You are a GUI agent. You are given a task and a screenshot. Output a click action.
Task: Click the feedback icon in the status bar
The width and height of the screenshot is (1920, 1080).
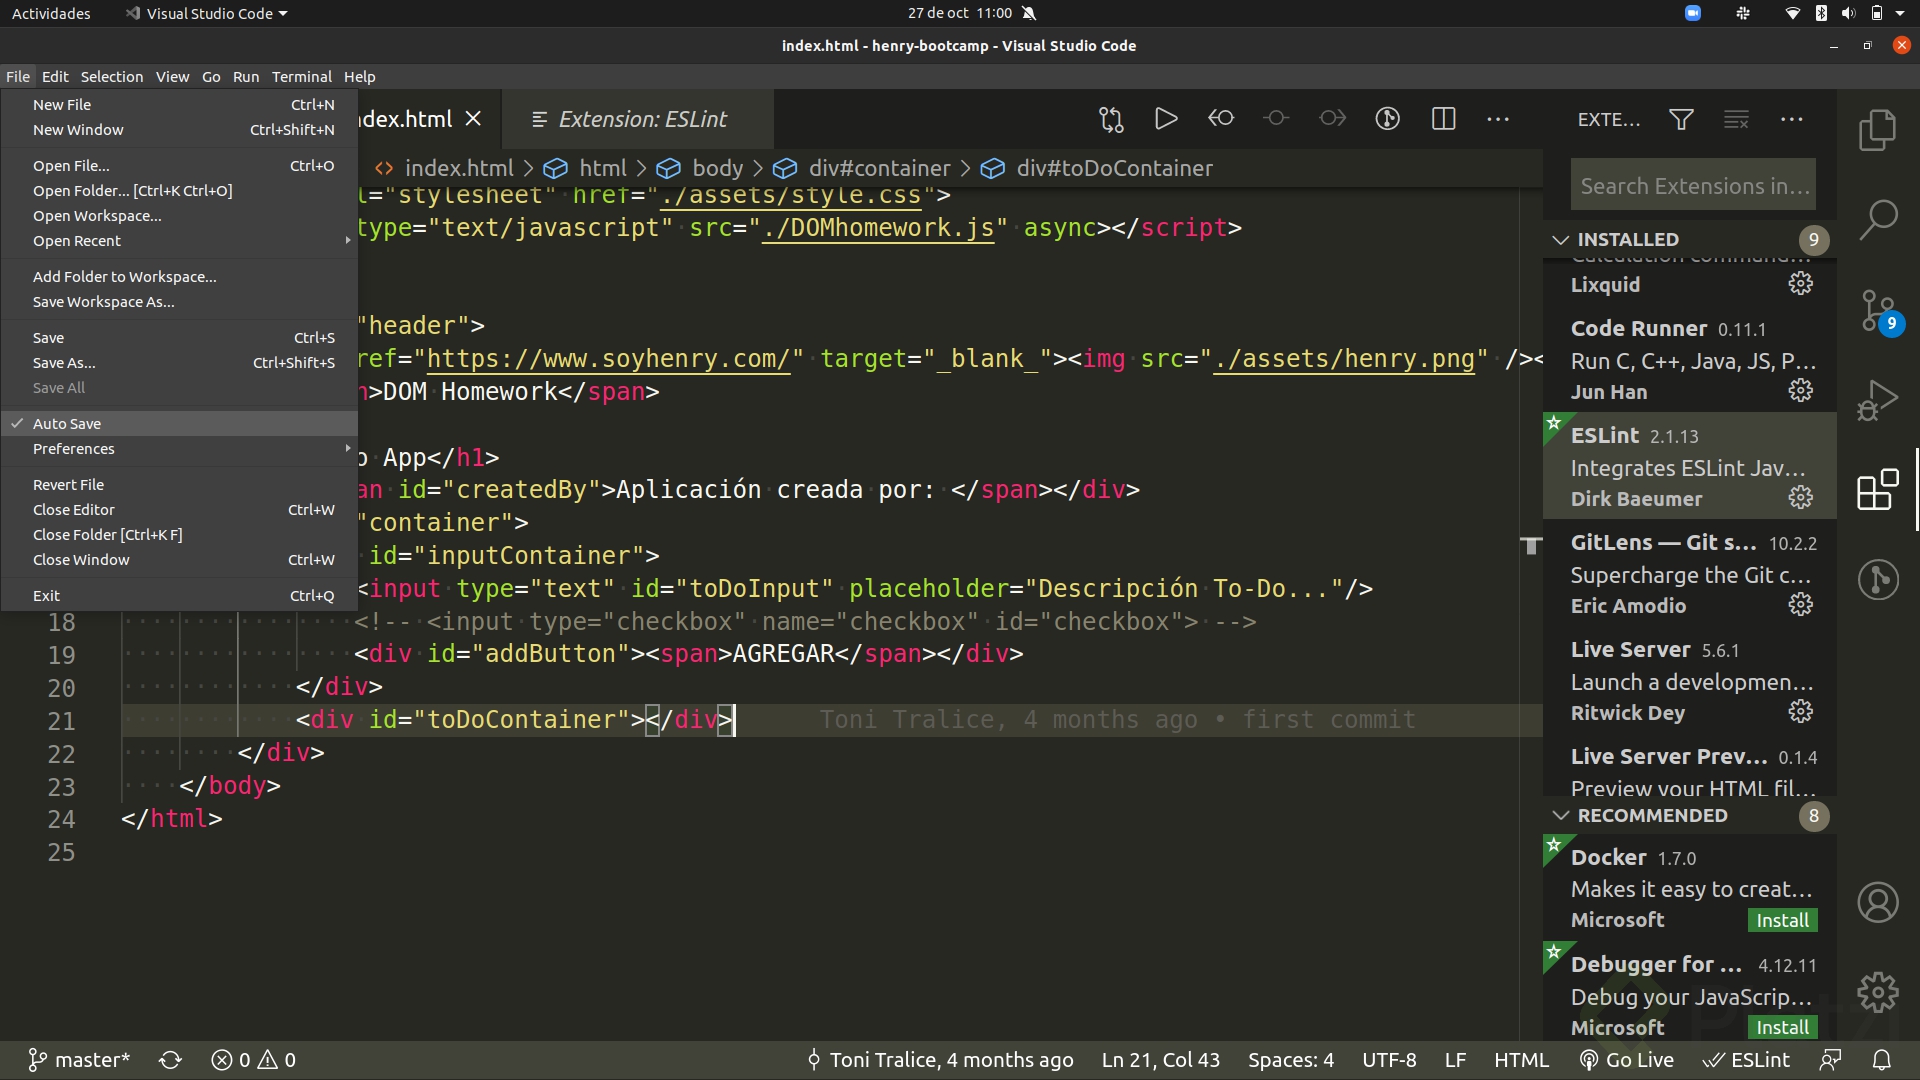click(x=1830, y=1060)
